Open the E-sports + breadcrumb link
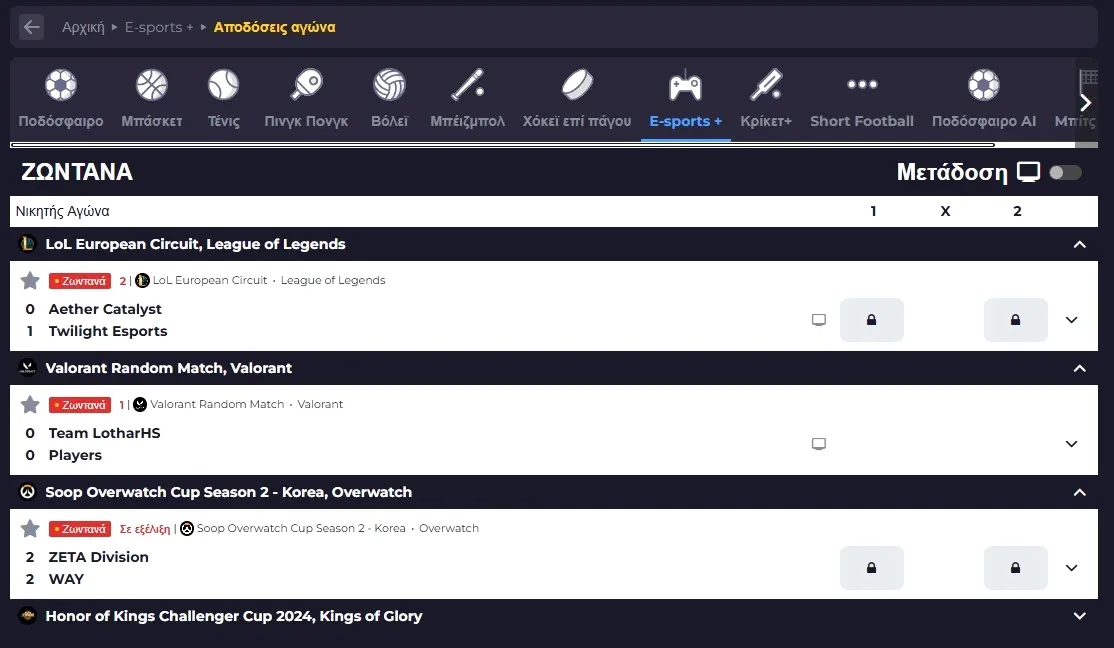This screenshot has width=1114, height=648. coord(158,27)
